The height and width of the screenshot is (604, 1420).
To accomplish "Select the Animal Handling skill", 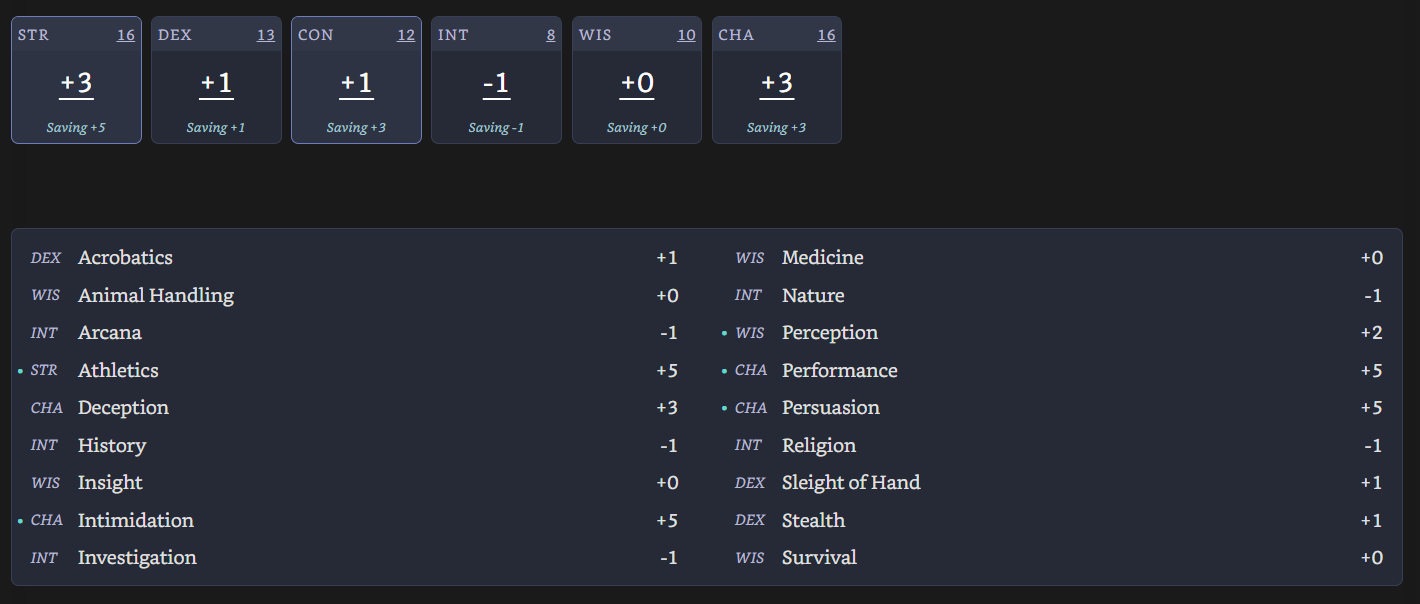I will pos(155,296).
